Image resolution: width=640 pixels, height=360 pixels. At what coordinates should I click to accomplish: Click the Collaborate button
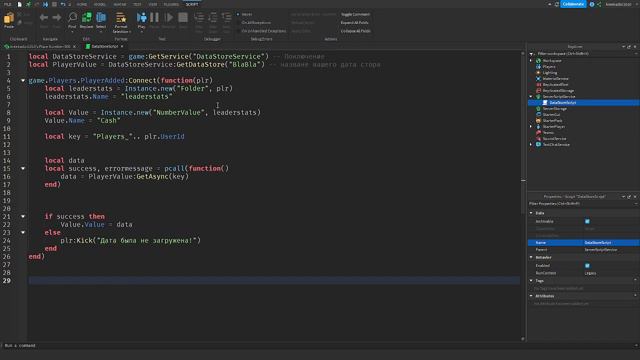(x=573, y=4)
